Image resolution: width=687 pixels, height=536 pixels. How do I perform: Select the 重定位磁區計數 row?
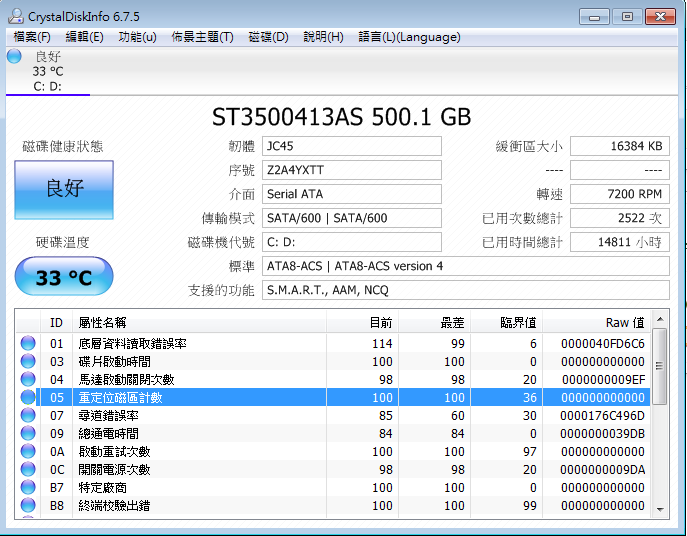(333, 397)
